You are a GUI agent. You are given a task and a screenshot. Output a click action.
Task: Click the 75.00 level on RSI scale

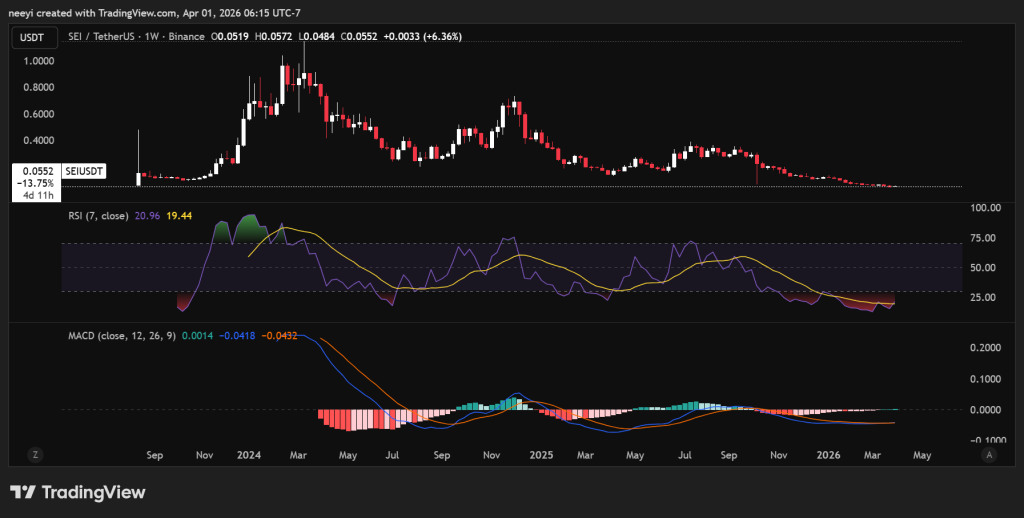986,238
